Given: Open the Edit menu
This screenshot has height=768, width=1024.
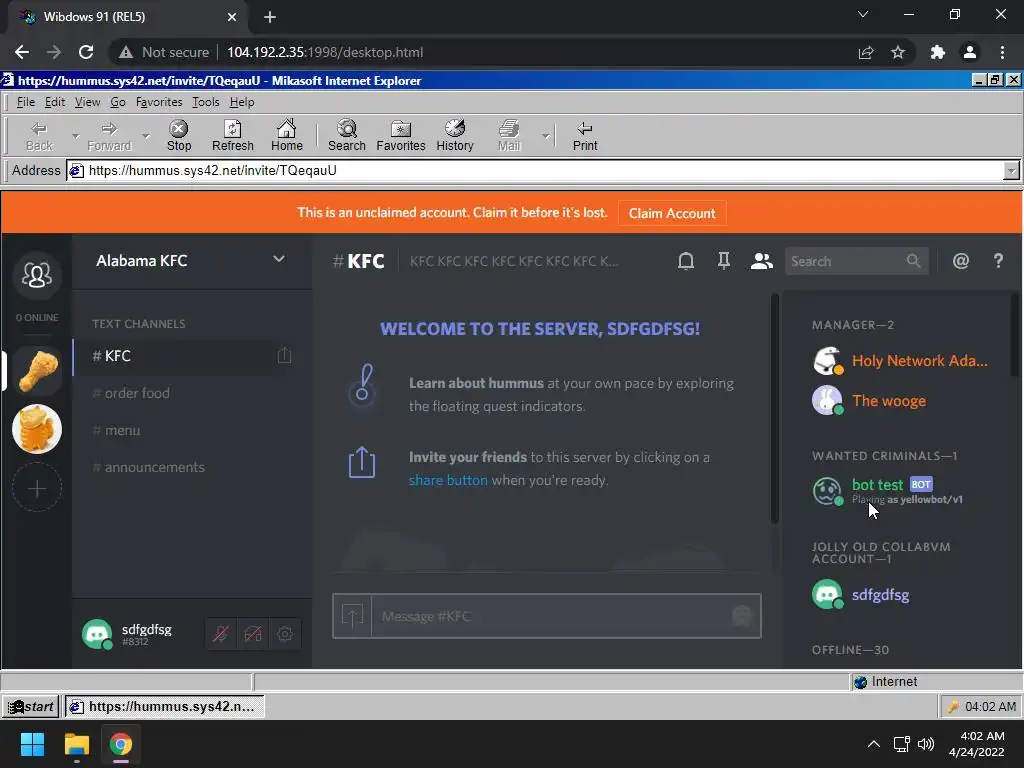Looking at the screenshot, I should (55, 102).
